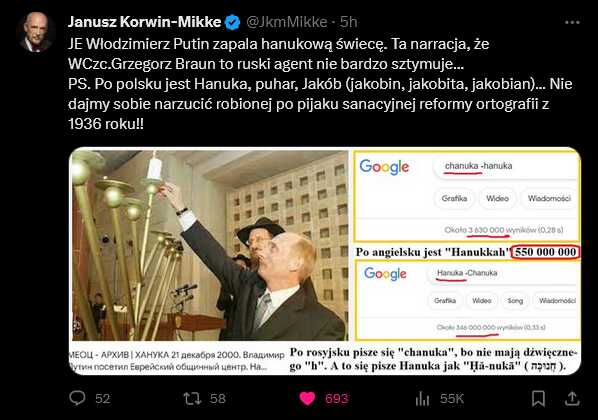Click the top Google logo in image
Image resolution: width=598 pixels, height=420 pixels.
[384, 167]
